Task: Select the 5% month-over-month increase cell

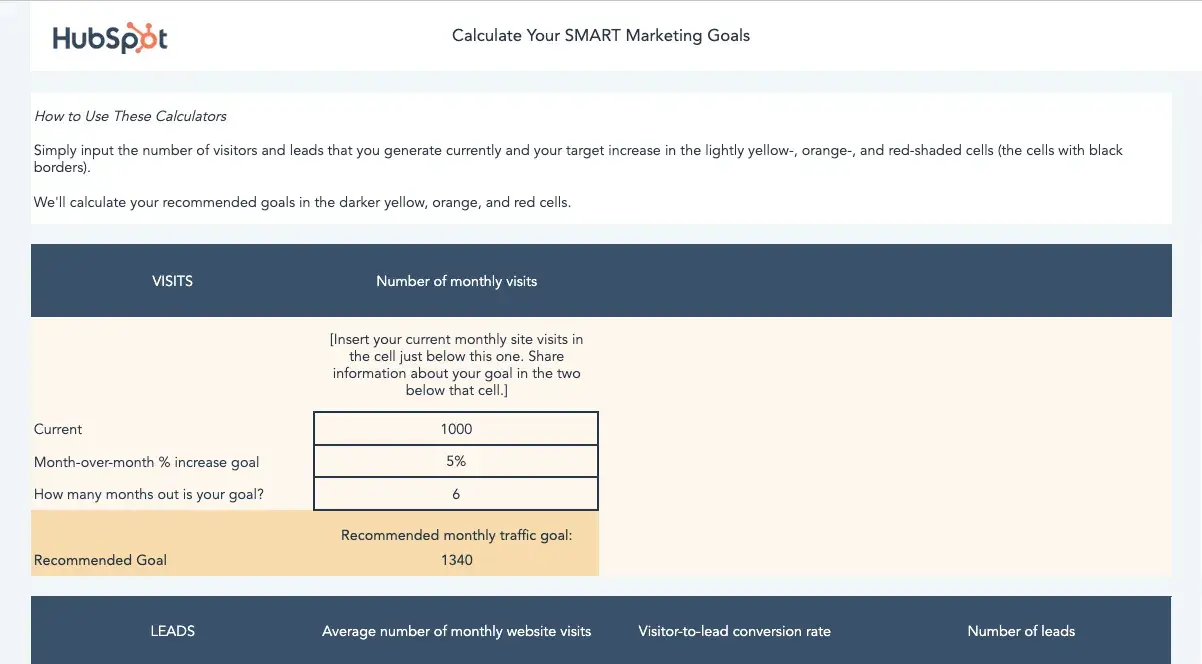Action: 456,461
